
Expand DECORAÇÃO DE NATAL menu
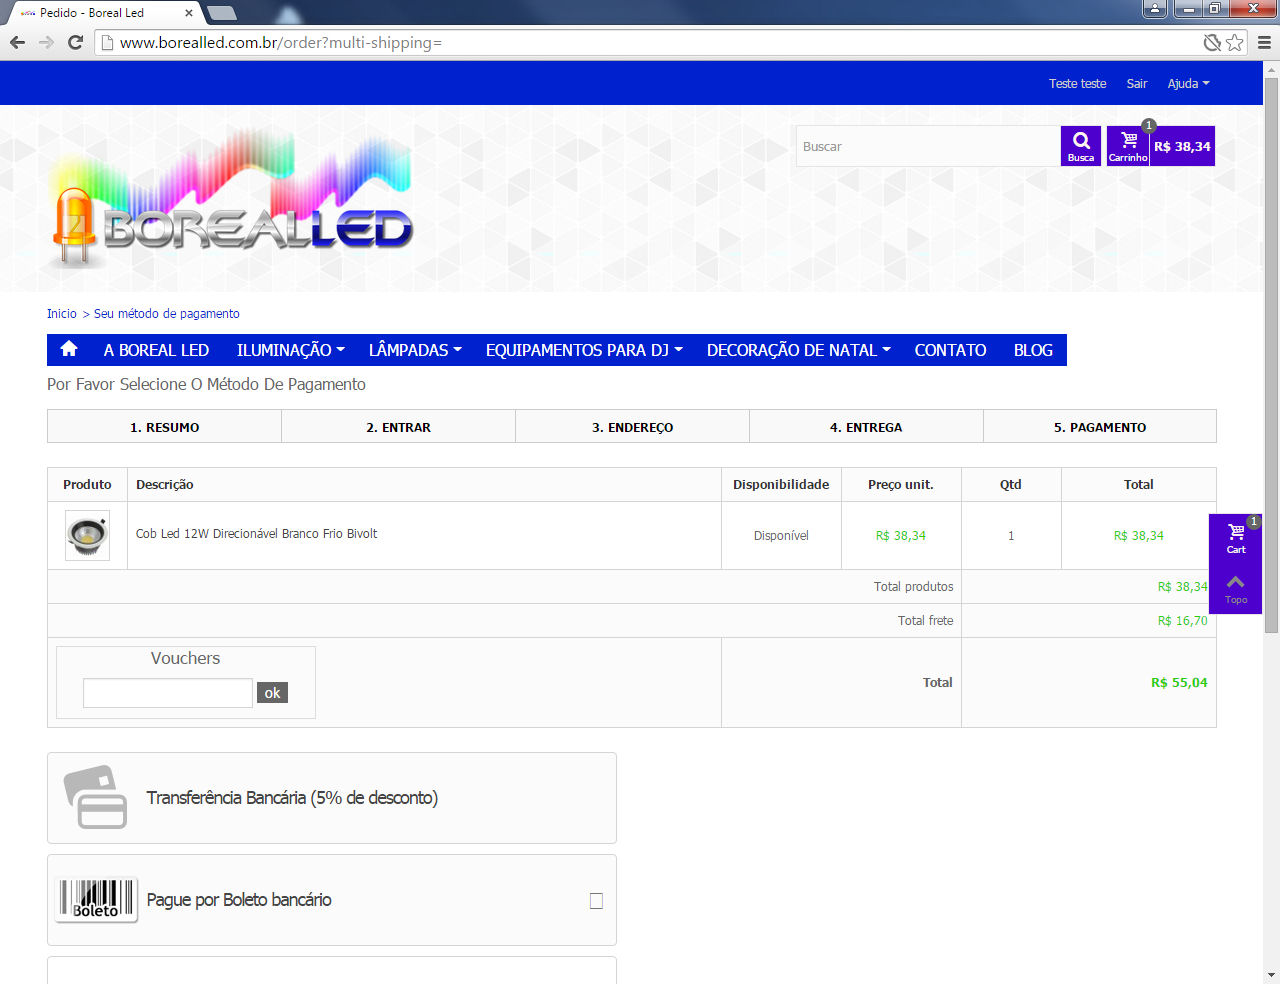coord(798,350)
